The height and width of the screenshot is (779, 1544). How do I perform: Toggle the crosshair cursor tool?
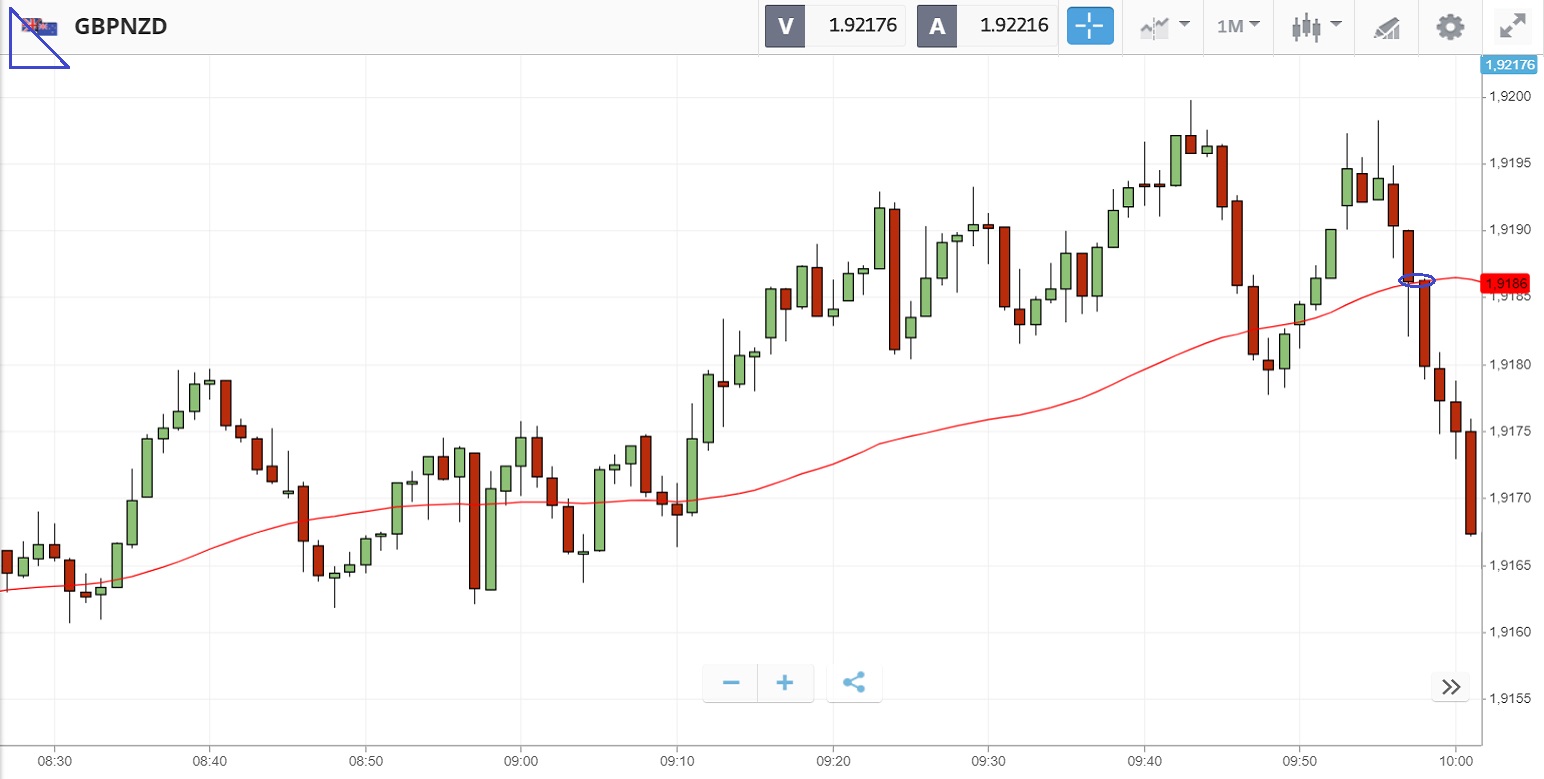pyautogui.click(x=1089, y=26)
